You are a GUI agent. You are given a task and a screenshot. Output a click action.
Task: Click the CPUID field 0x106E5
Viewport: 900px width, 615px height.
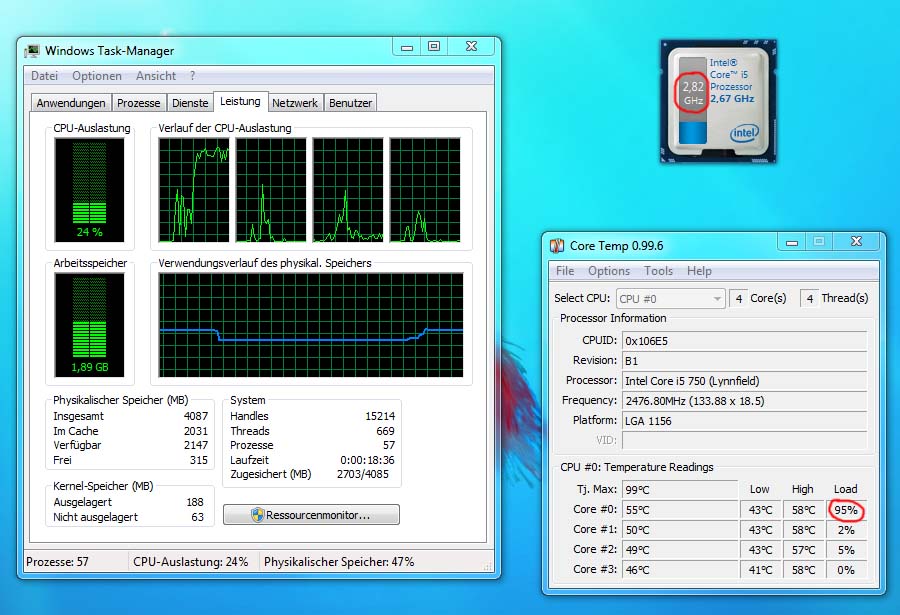pos(744,341)
